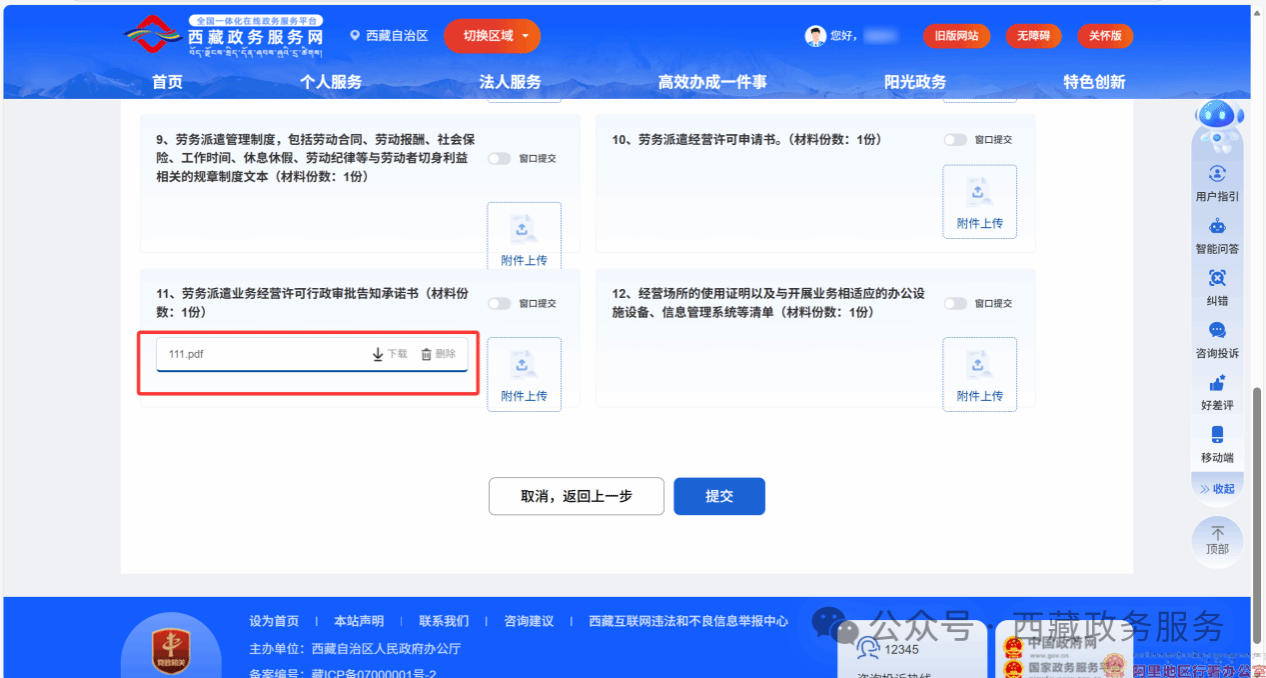
Task: Open 用户指引 in right sidebar
Action: (1217, 174)
